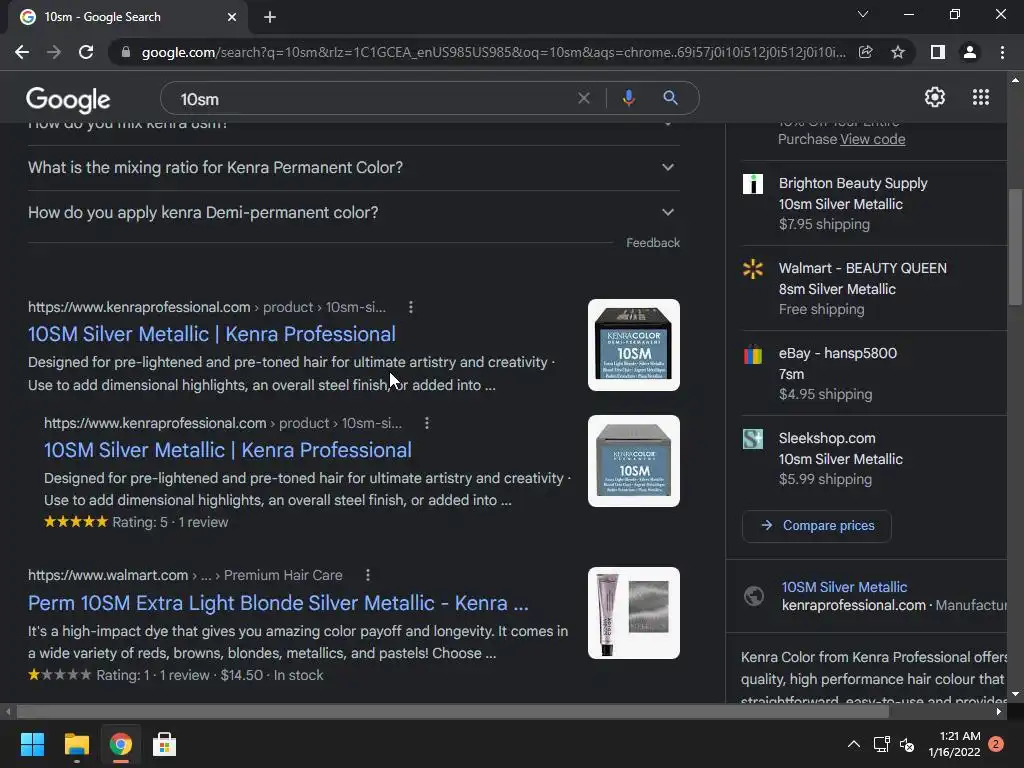1024x768 pixels.
Task: Clear the search box text
Action: pos(584,98)
